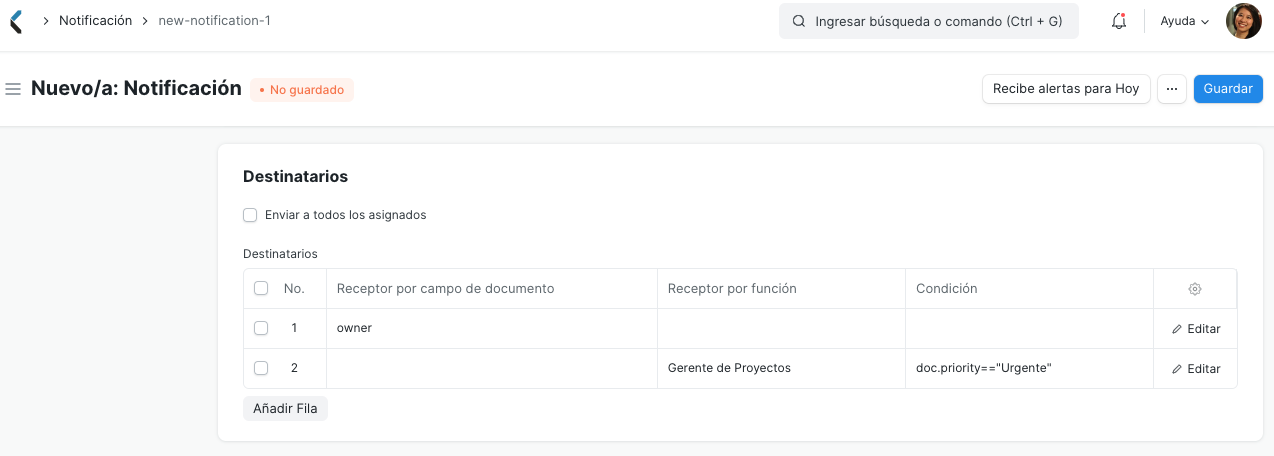The height and width of the screenshot is (456, 1274).
Task: Click empty Receptor por campo cell in row 2
Action: coord(492,368)
